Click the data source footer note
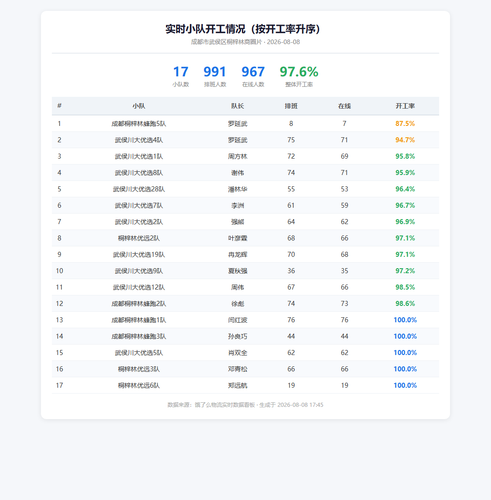Screen dimensions: 491x500 point(245,405)
